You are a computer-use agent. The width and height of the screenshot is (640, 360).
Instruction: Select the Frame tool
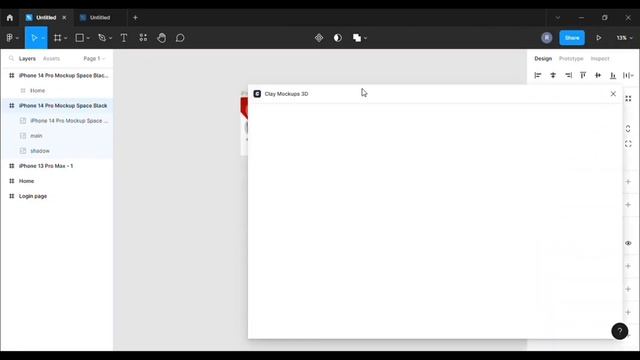click(x=58, y=38)
